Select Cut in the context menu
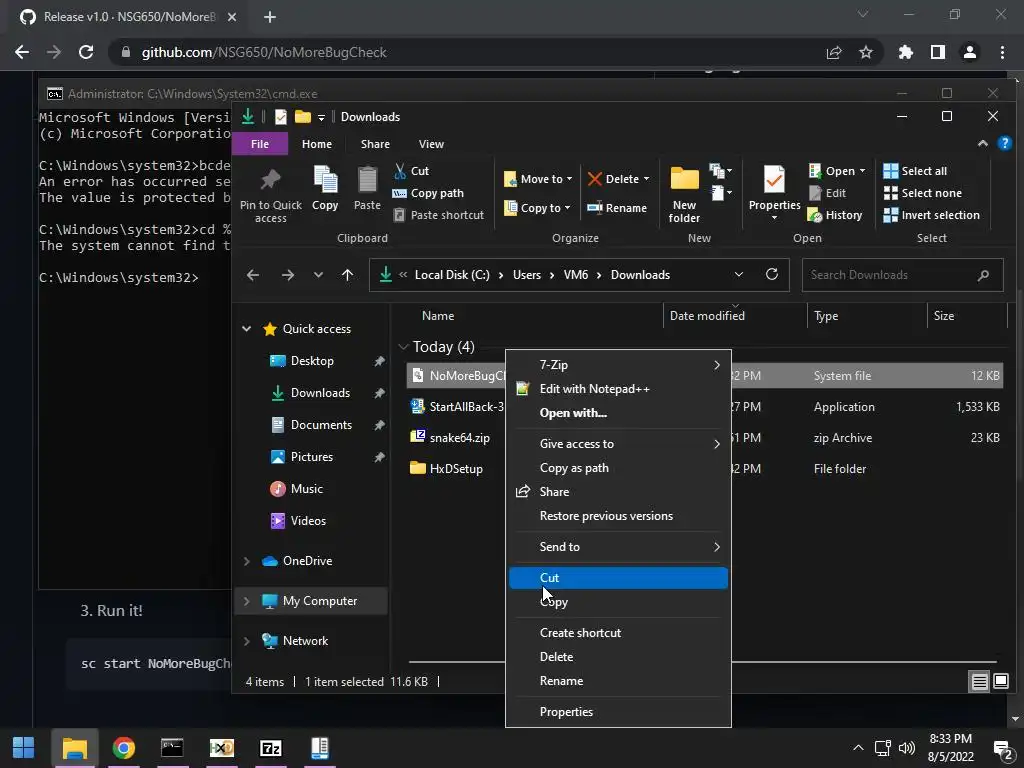 click(618, 578)
